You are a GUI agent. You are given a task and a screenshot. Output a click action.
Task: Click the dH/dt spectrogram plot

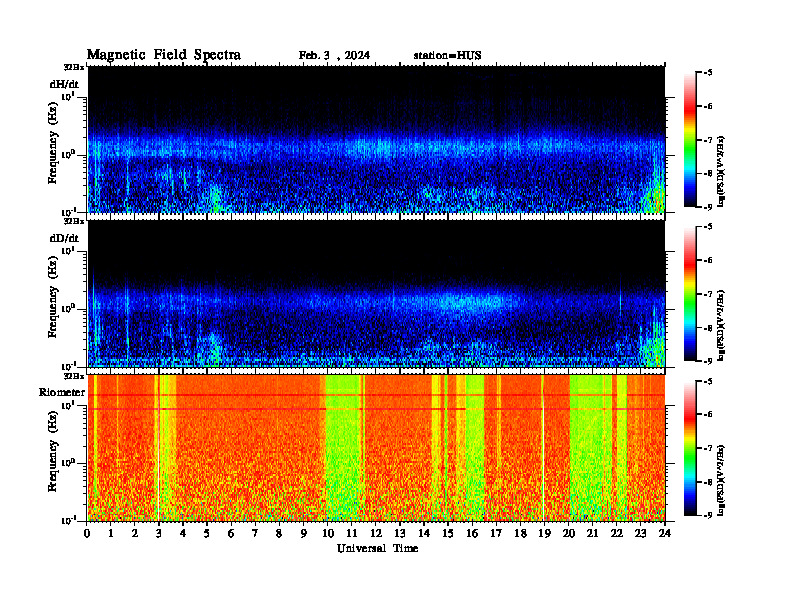376,139
